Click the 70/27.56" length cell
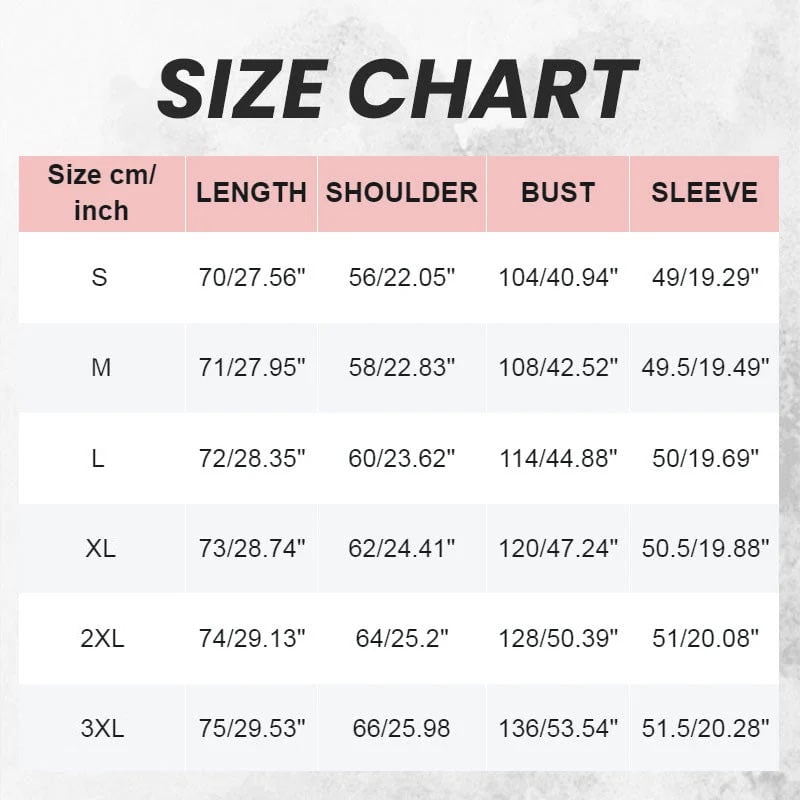Image resolution: width=800 pixels, height=800 pixels. pos(251,277)
